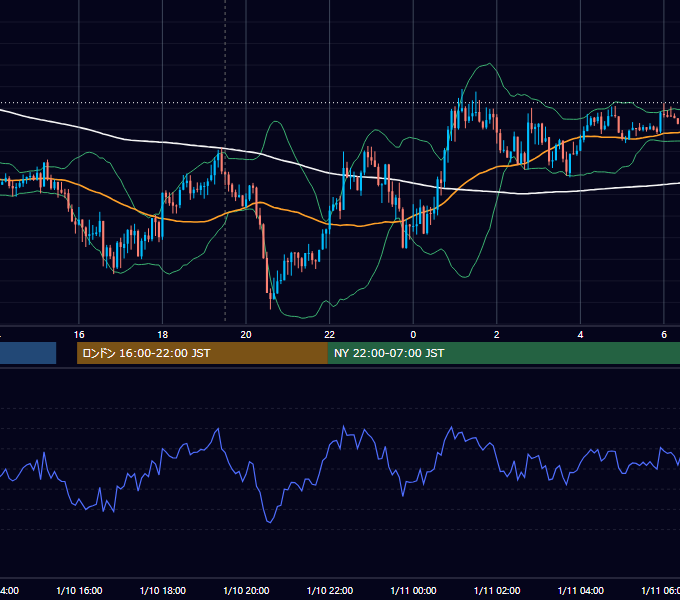Click the 1/11 04:00 time label
The height and width of the screenshot is (600, 680).
[x=581, y=590]
